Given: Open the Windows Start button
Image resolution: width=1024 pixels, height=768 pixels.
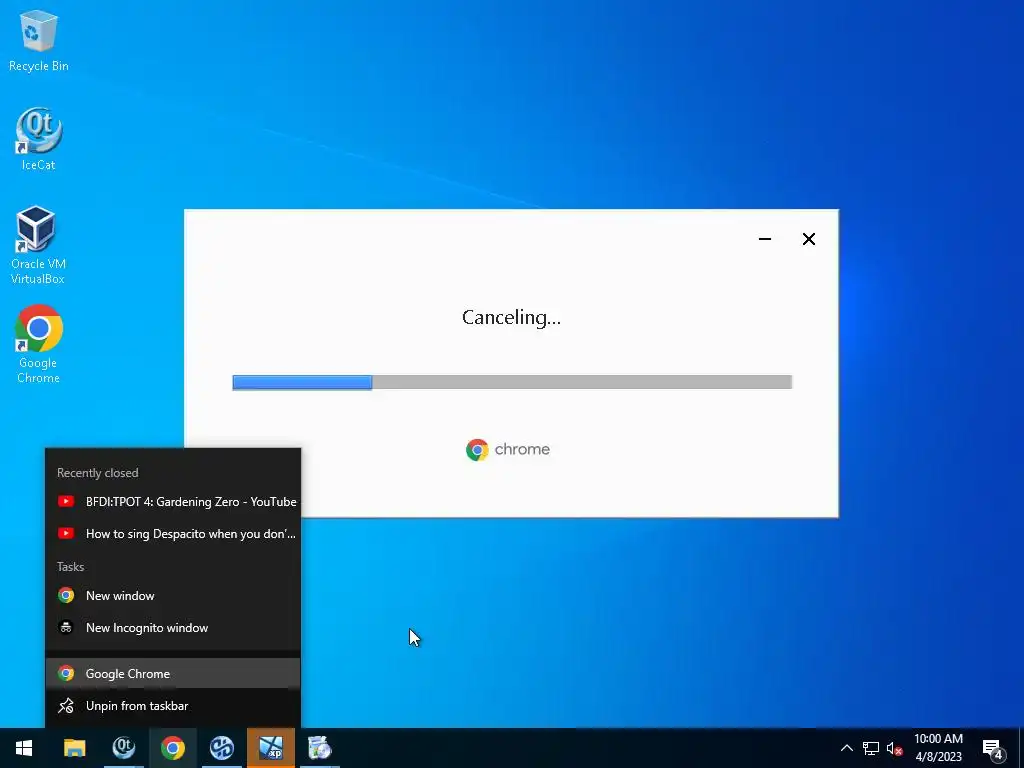Looking at the screenshot, I should [x=24, y=748].
